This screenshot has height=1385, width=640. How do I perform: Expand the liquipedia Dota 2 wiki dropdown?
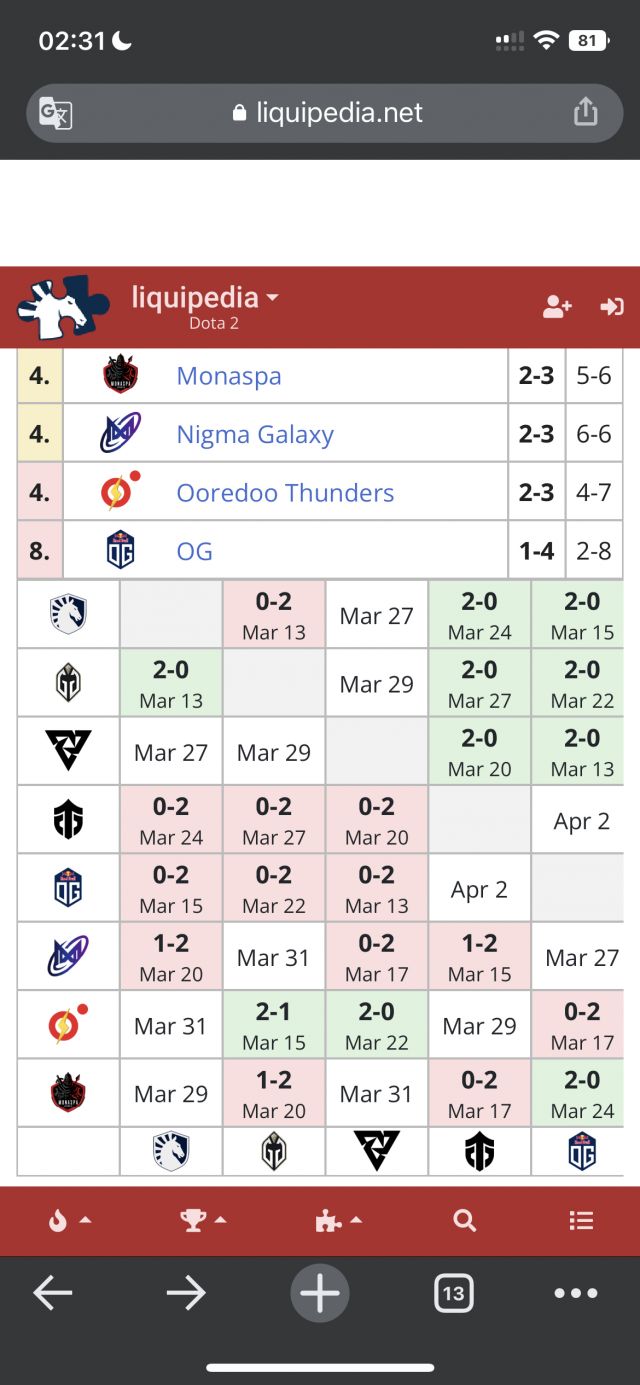pyautogui.click(x=205, y=298)
